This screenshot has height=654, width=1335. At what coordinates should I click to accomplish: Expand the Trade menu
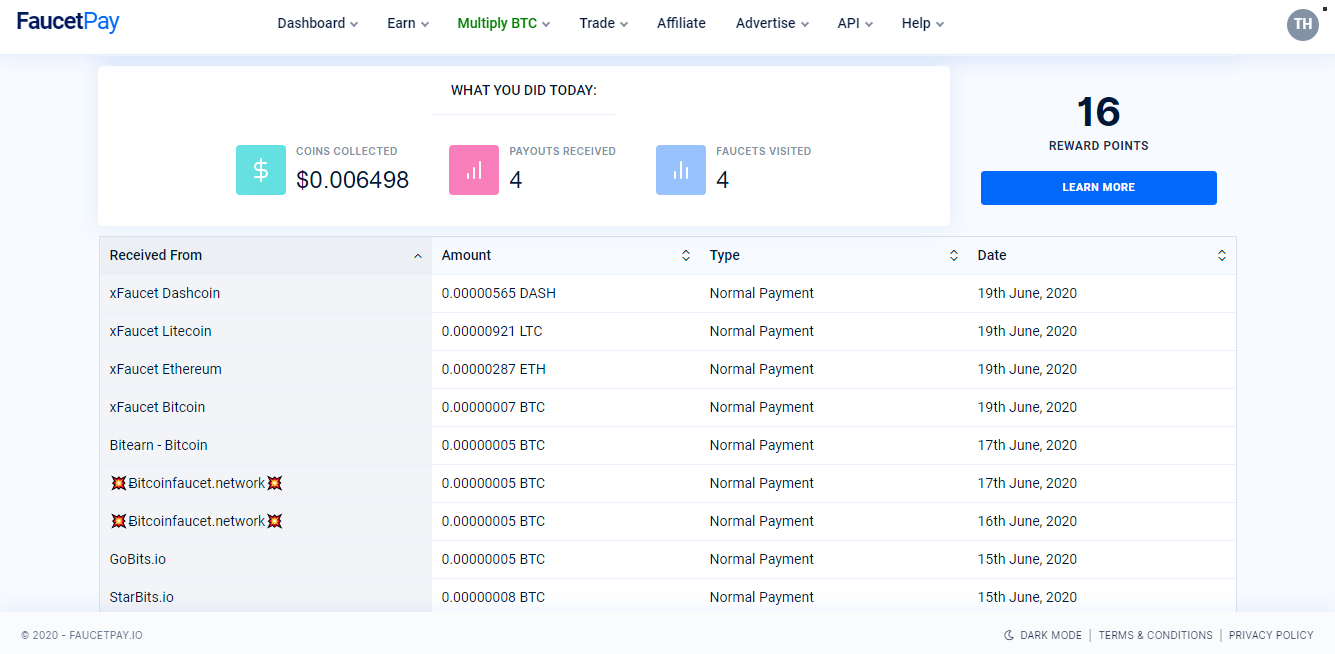coord(604,23)
